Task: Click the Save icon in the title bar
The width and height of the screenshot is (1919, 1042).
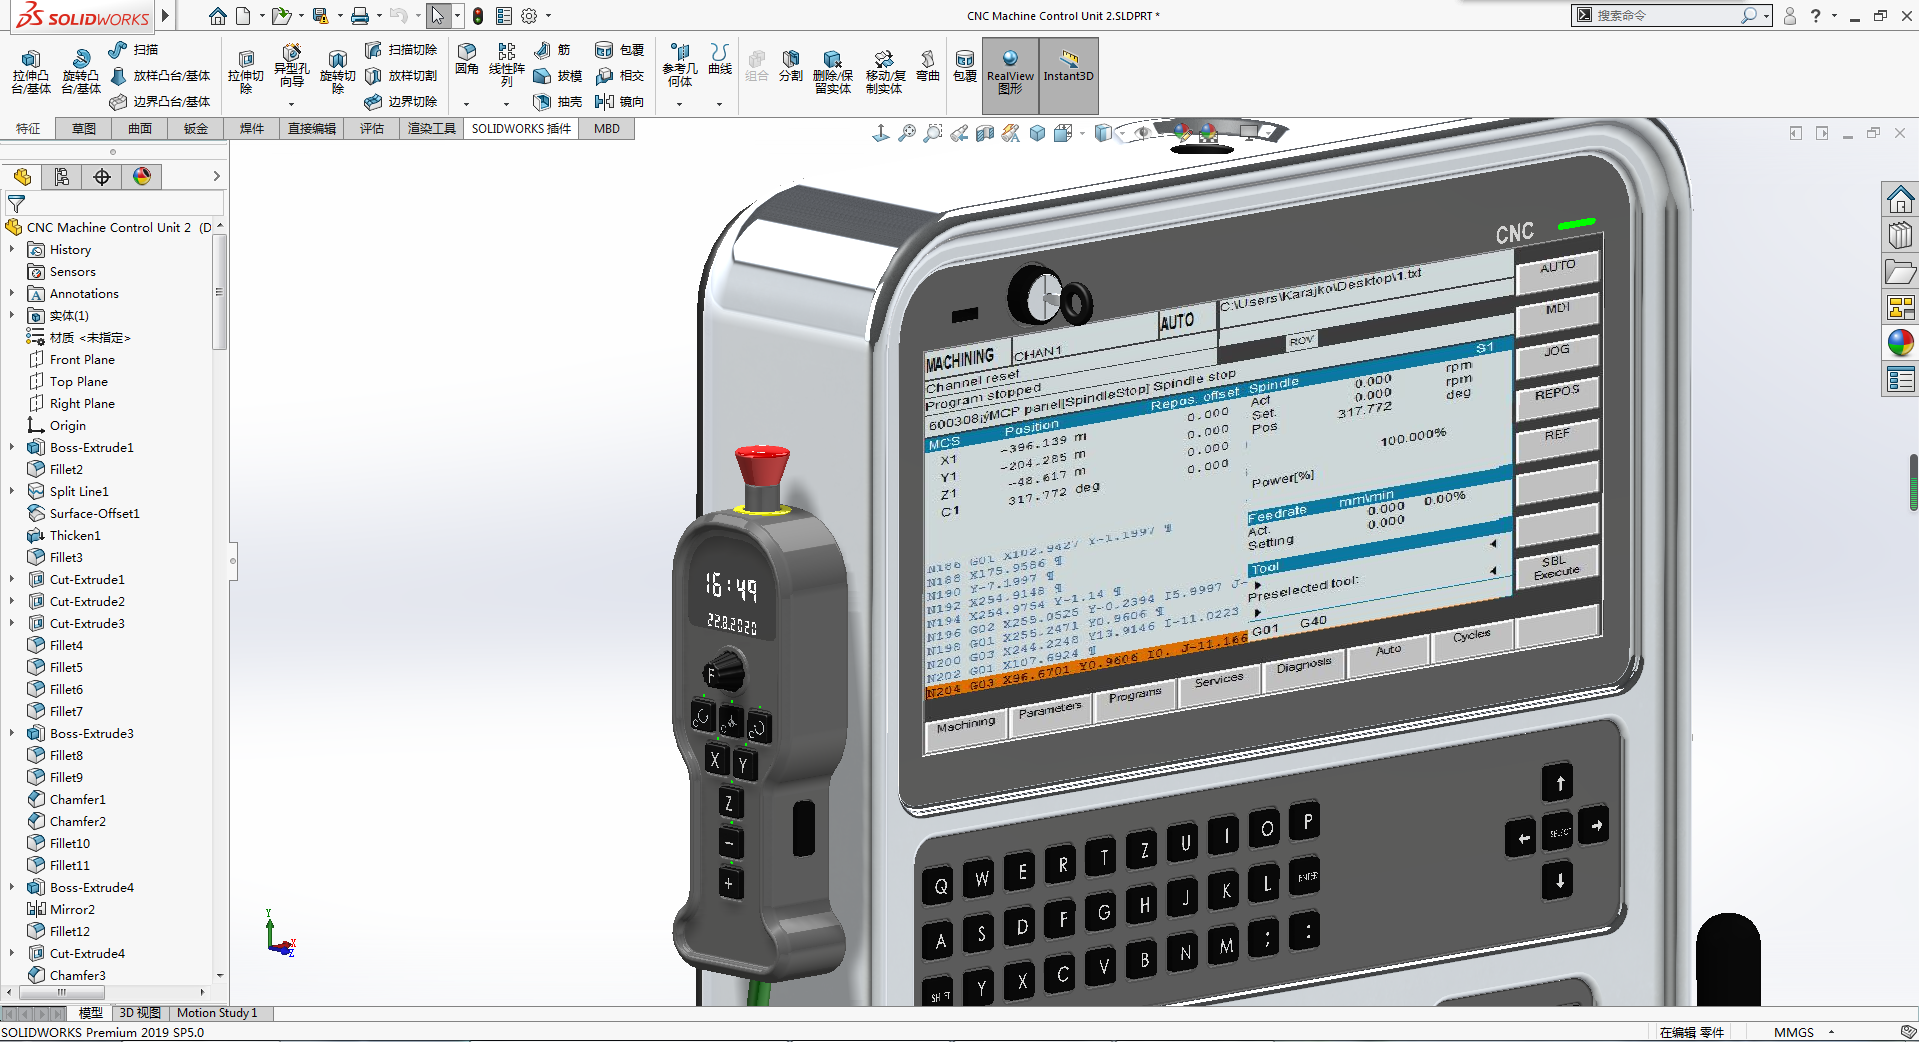Action: click(x=320, y=16)
